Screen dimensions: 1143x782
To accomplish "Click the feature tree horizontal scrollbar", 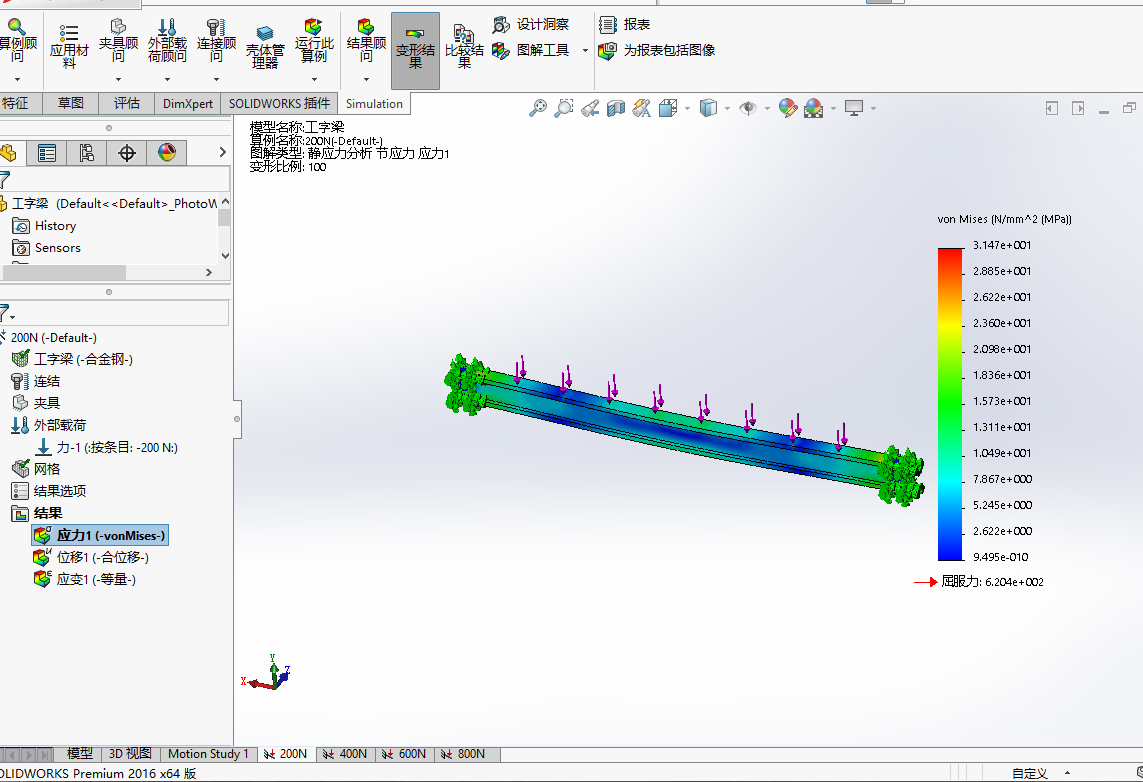I will [x=63, y=272].
